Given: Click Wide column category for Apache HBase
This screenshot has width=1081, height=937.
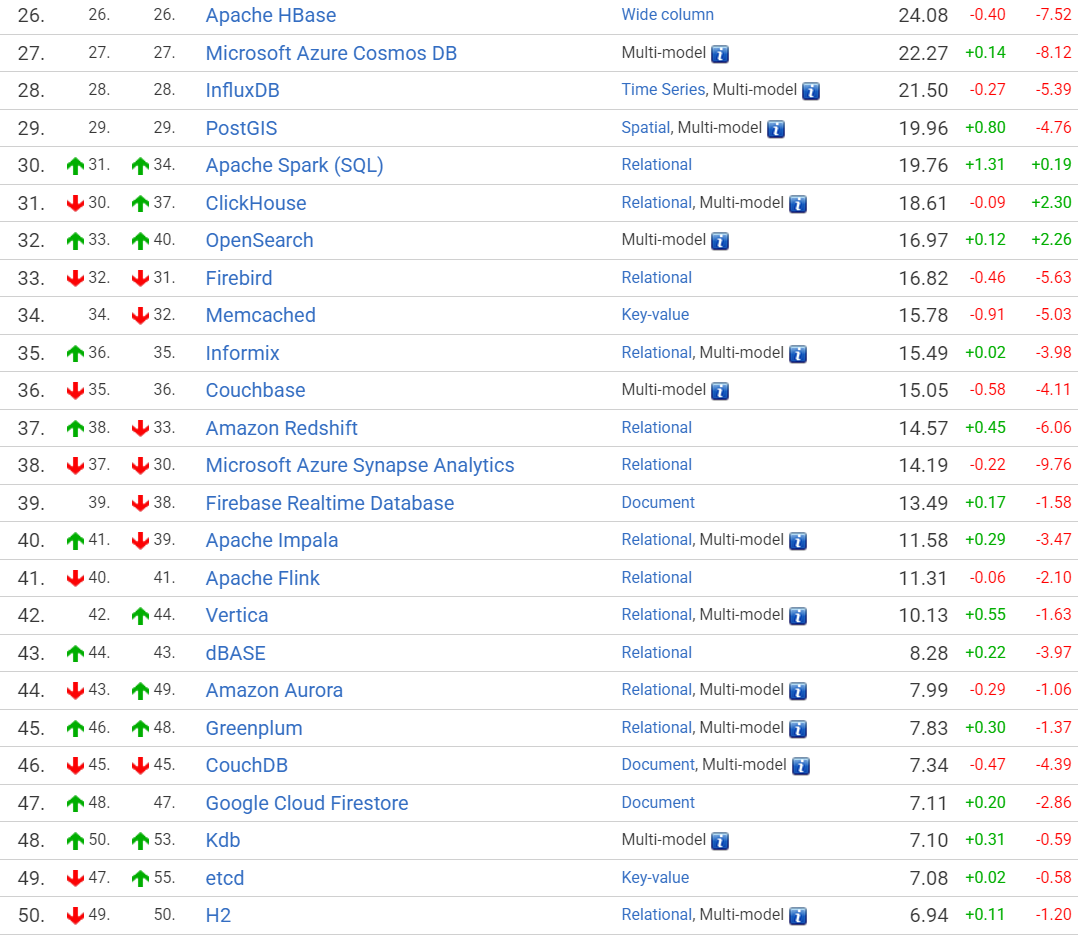Looking at the screenshot, I should pos(667,14).
